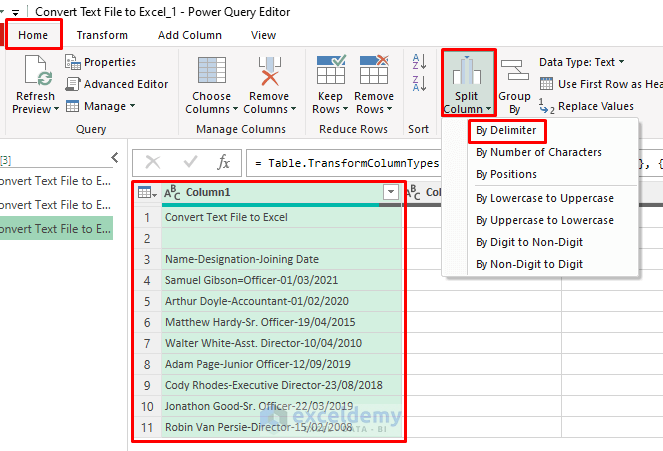Select By Positions menu entry
The width and height of the screenshot is (663, 451).
pyautogui.click(x=506, y=174)
